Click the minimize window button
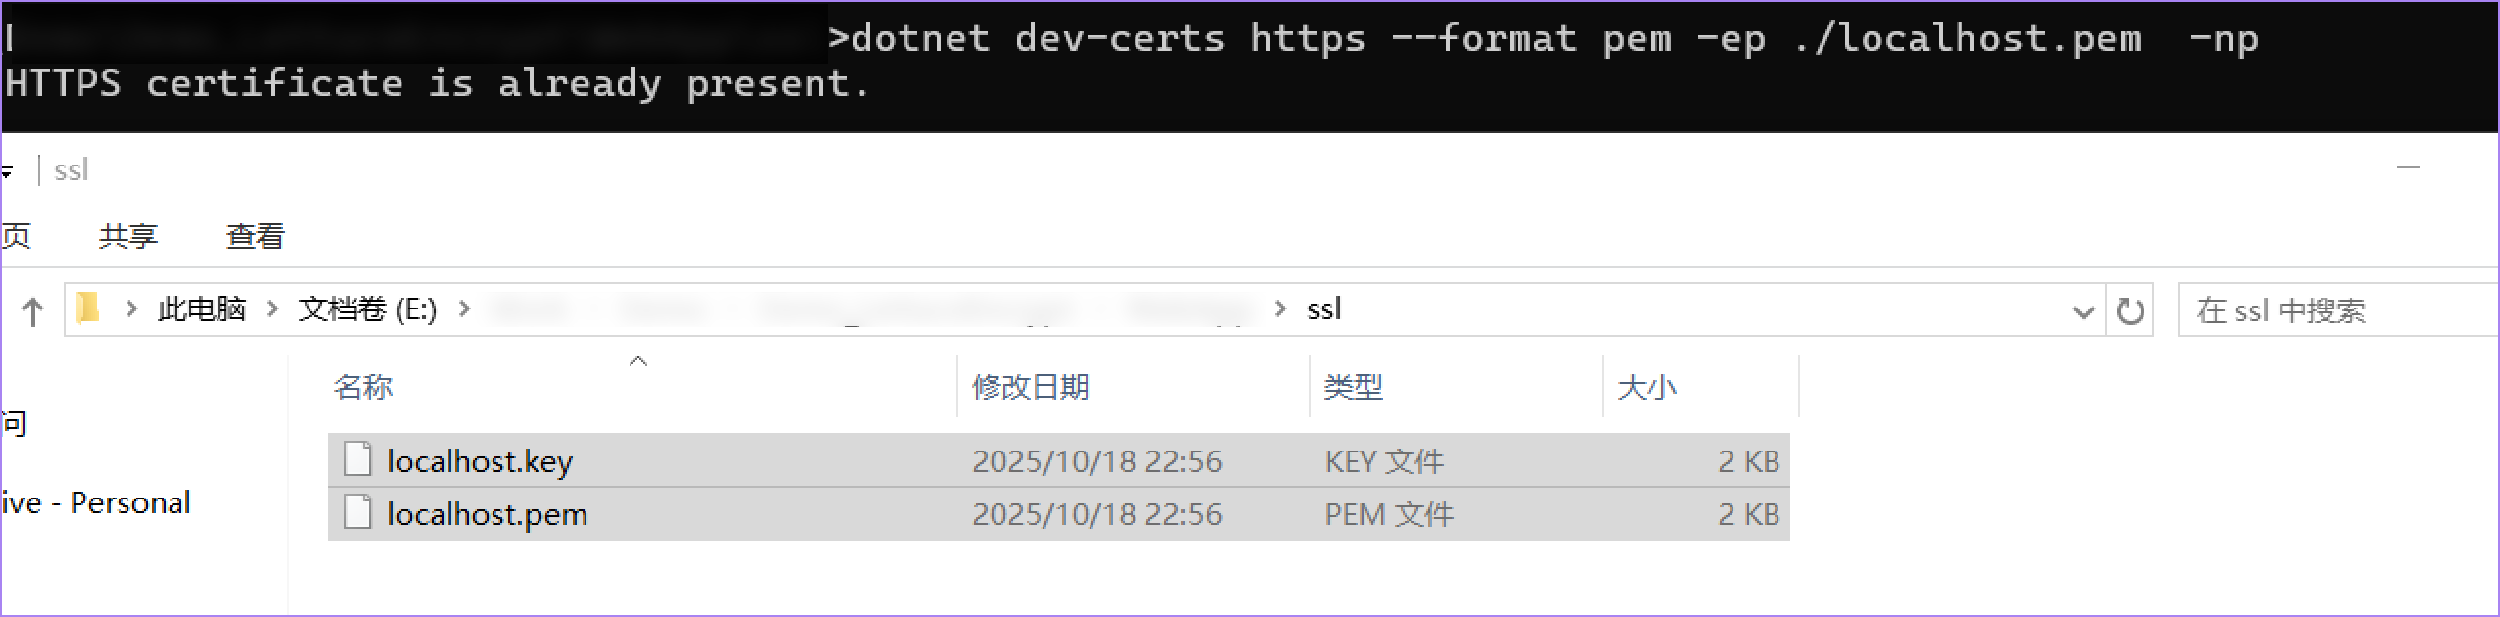Screen dimensions: 2500x617 click(2408, 167)
